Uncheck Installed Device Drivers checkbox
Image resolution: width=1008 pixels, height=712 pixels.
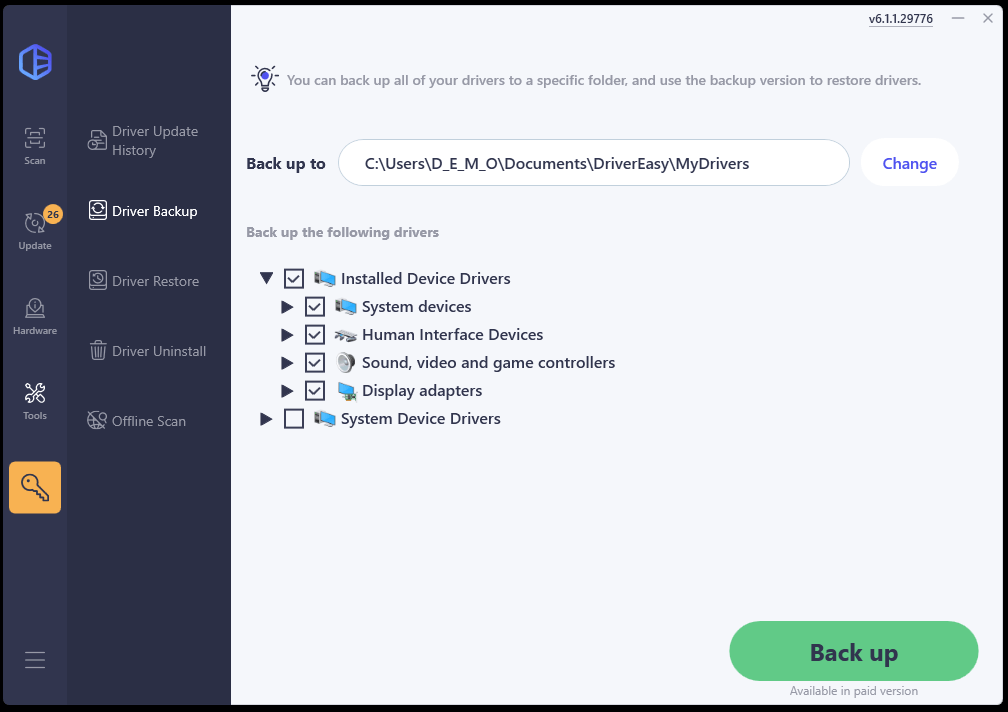[294, 278]
